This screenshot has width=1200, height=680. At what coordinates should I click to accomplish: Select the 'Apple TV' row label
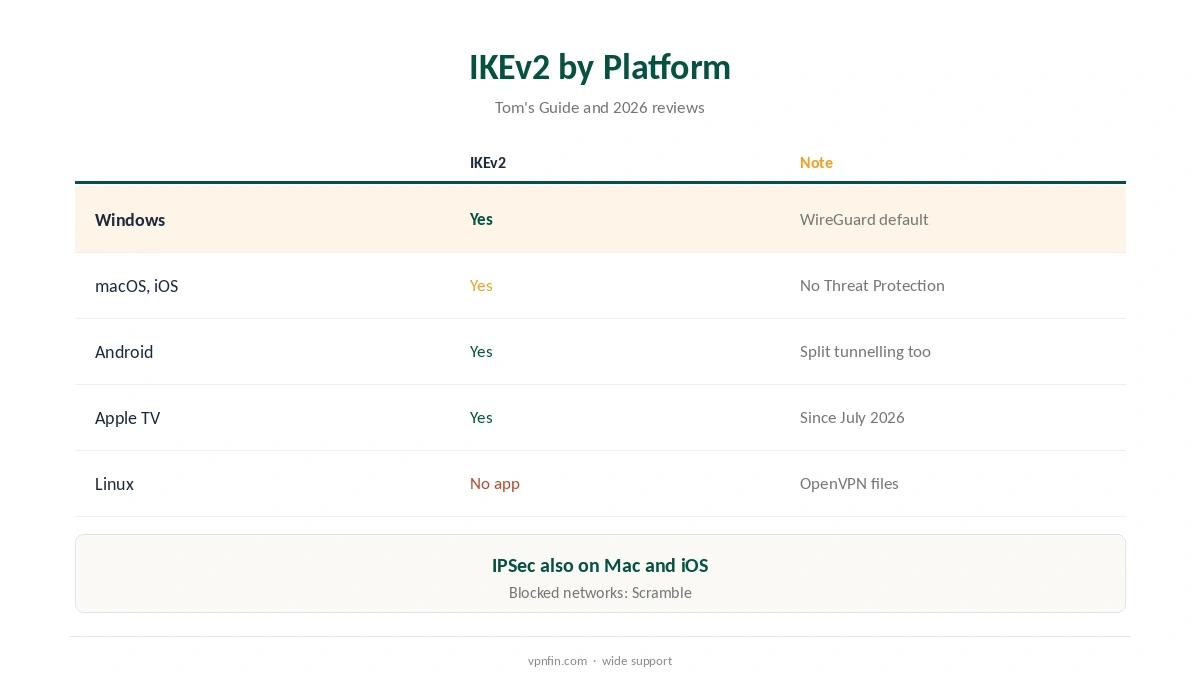point(127,417)
